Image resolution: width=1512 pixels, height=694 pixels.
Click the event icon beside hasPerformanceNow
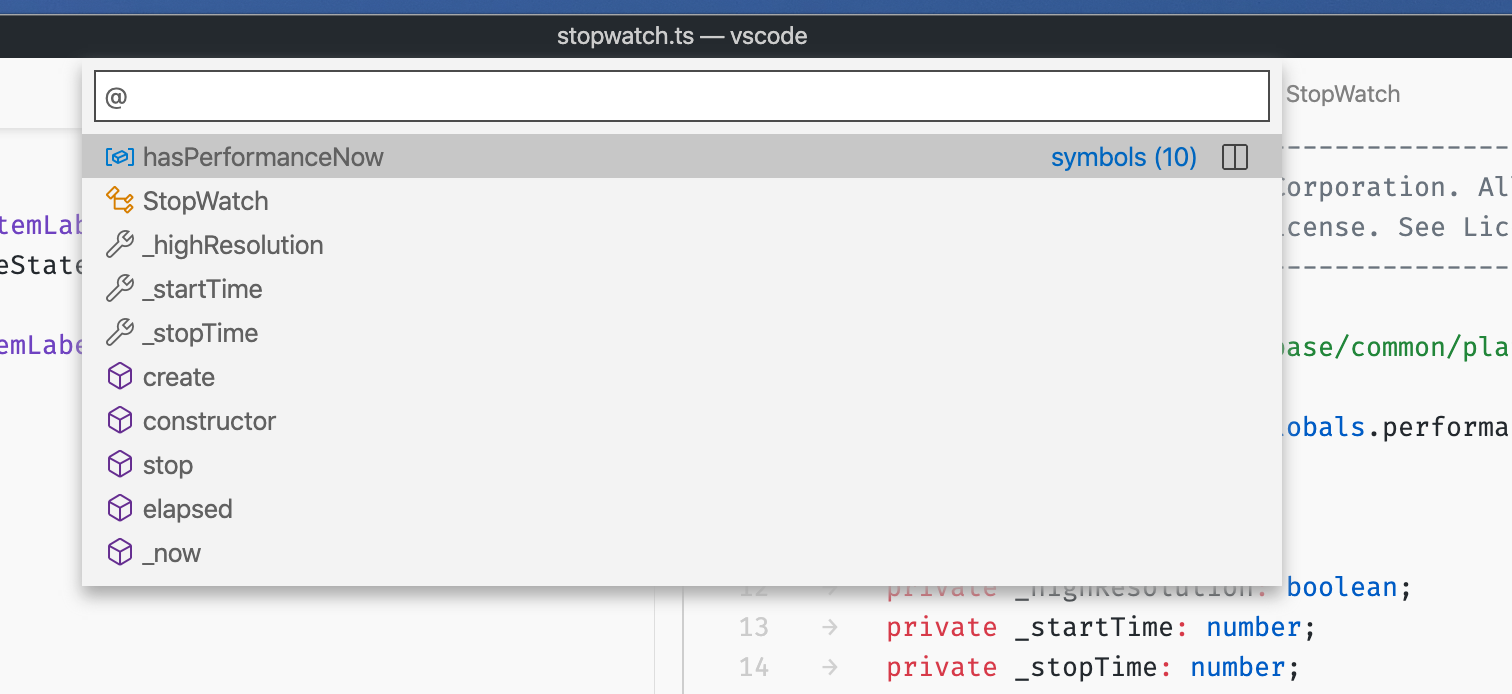(120, 157)
